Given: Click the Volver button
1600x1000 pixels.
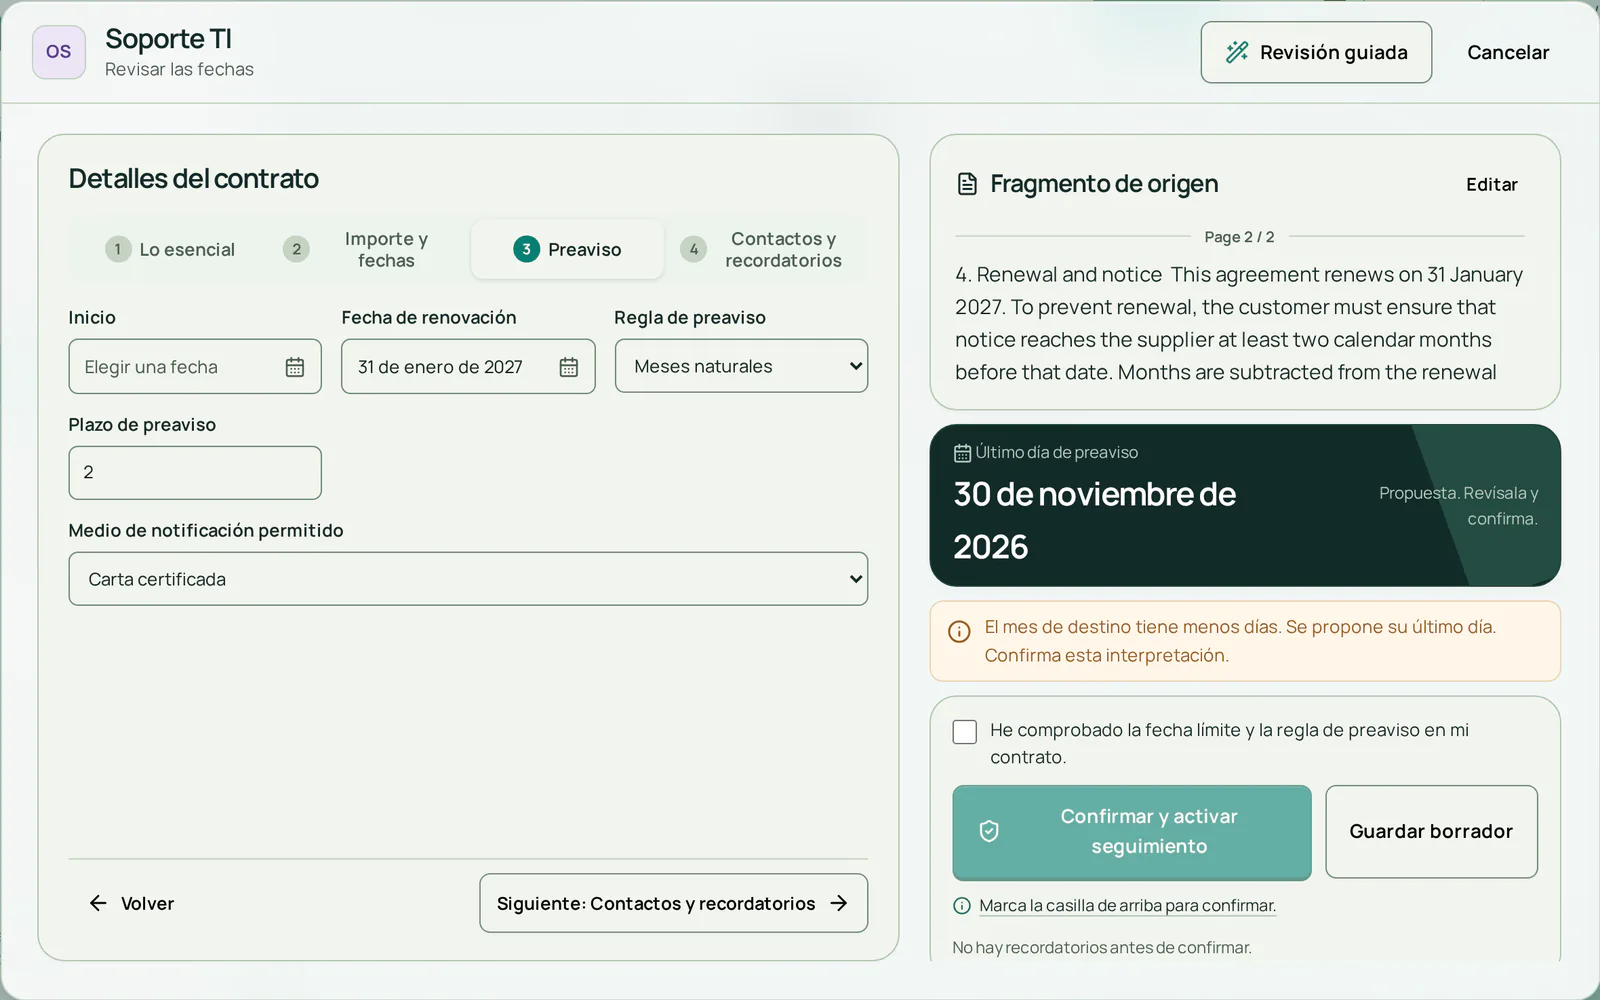Looking at the screenshot, I should click(131, 903).
